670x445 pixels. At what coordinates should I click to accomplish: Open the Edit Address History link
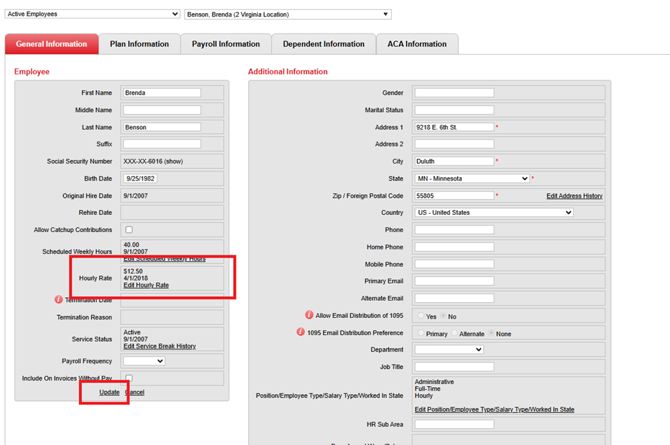[x=574, y=196]
